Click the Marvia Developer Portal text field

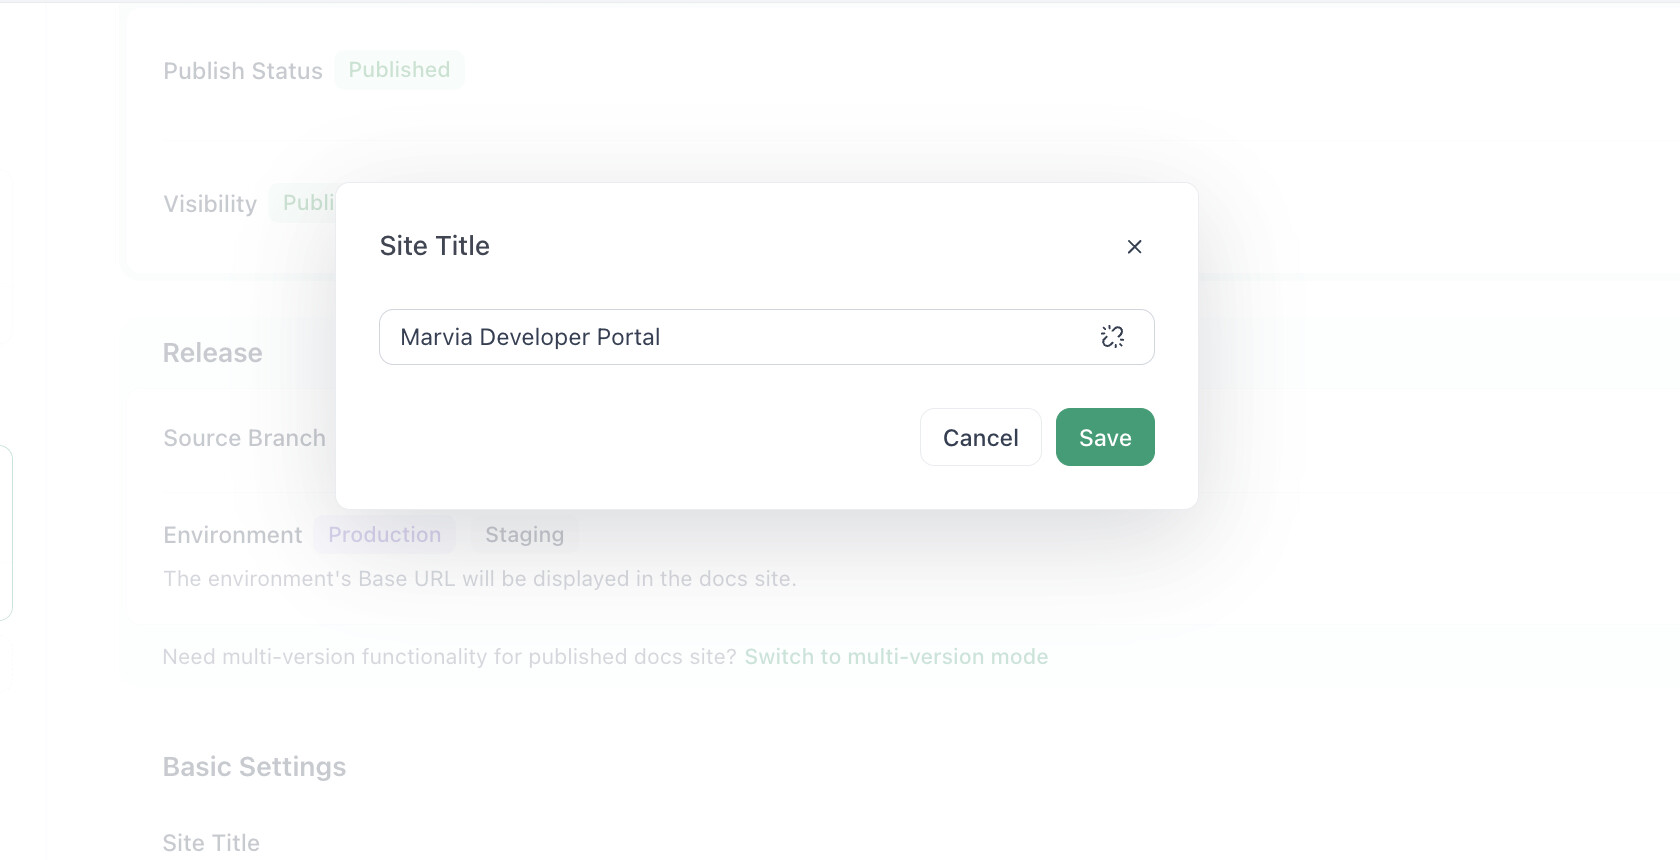[x=740, y=337]
